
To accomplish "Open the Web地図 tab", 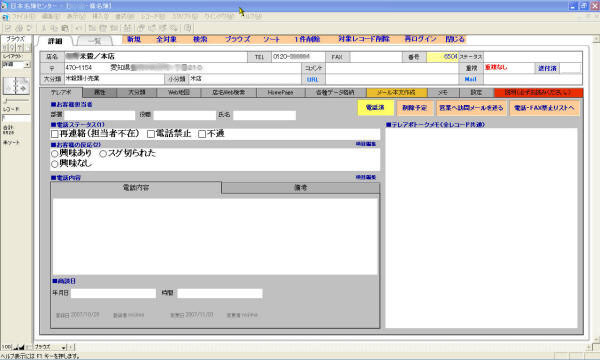I will click(179, 93).
